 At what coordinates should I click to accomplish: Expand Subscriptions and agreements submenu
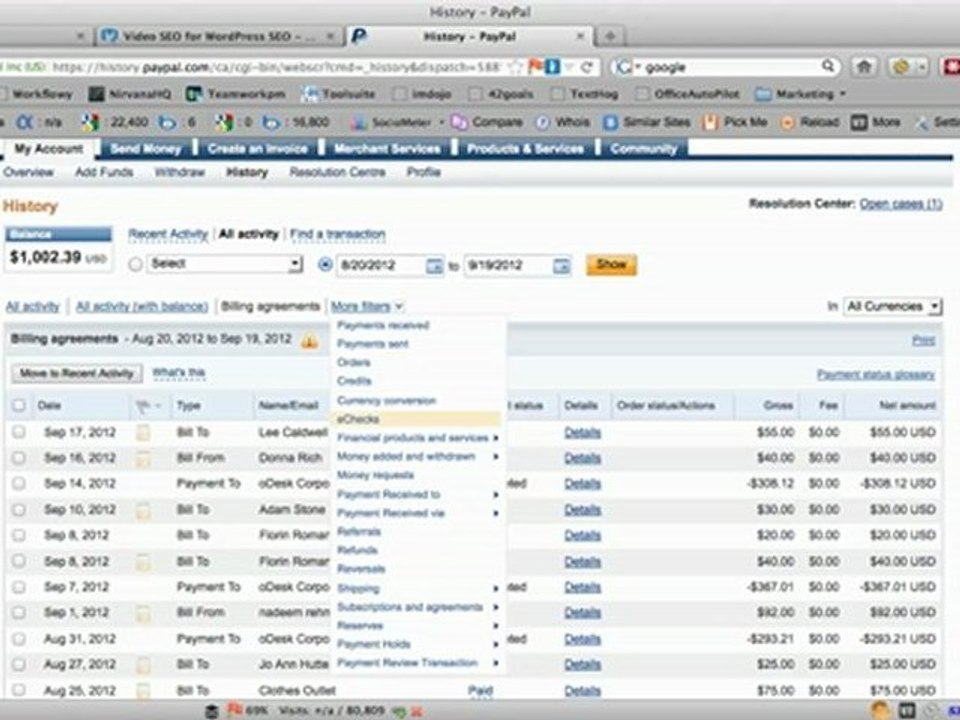pyautogui.click(x=418, y=607)
